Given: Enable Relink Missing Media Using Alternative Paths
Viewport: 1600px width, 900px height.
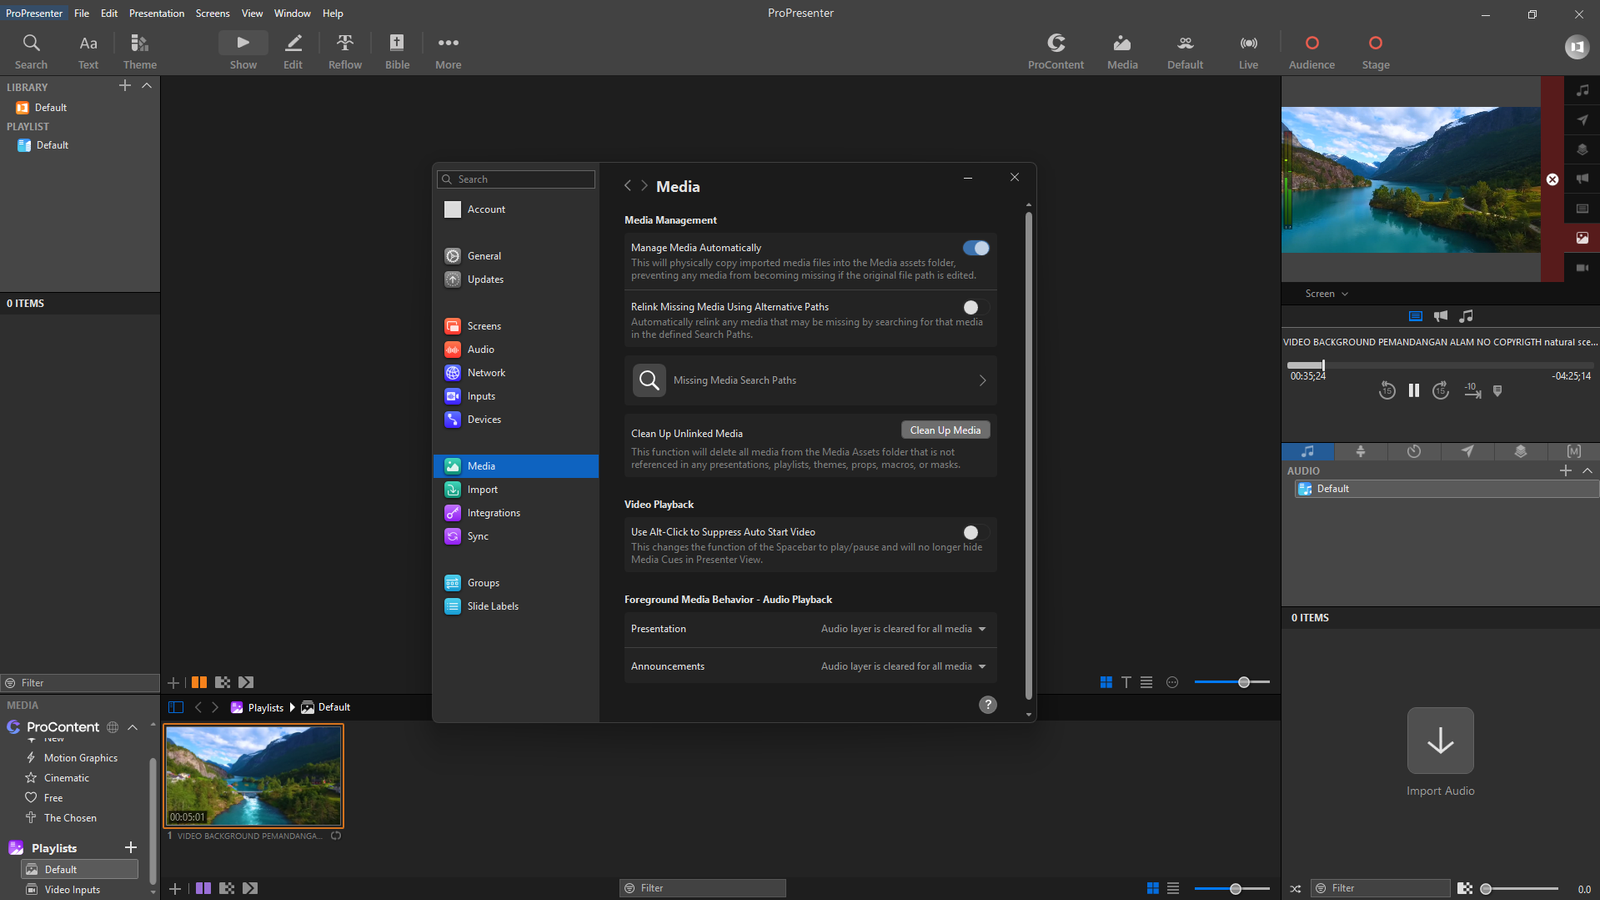Looking at the screenshot, I should pos(976,308).
